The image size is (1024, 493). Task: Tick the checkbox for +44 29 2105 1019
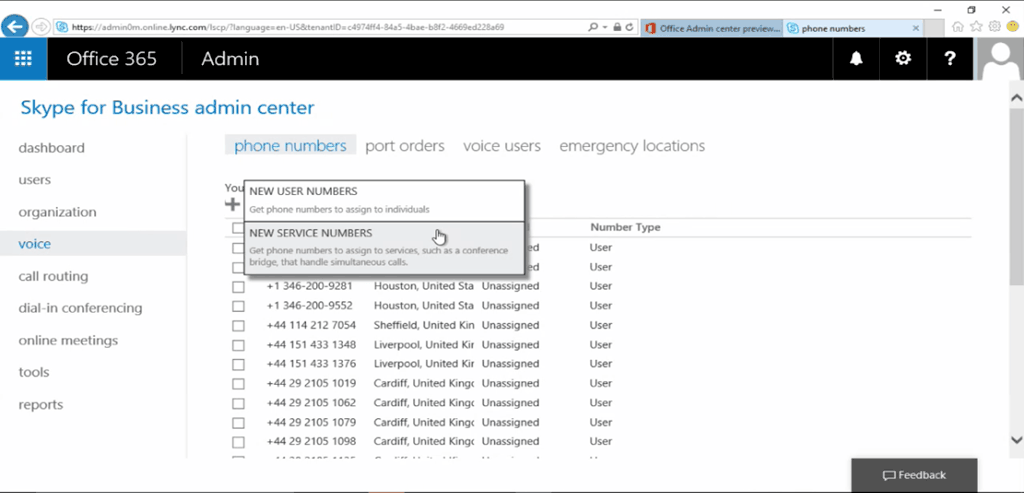[x=238, y=384]
